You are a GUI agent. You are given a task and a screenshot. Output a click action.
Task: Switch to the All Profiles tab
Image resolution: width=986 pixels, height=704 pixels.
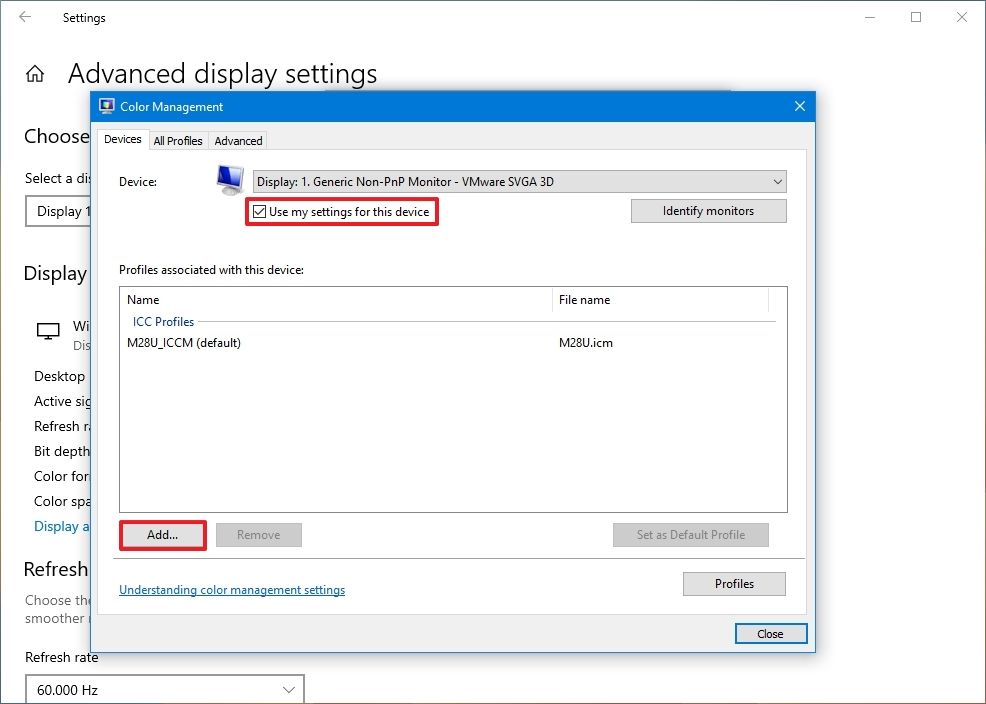click(x=177, y=140)
